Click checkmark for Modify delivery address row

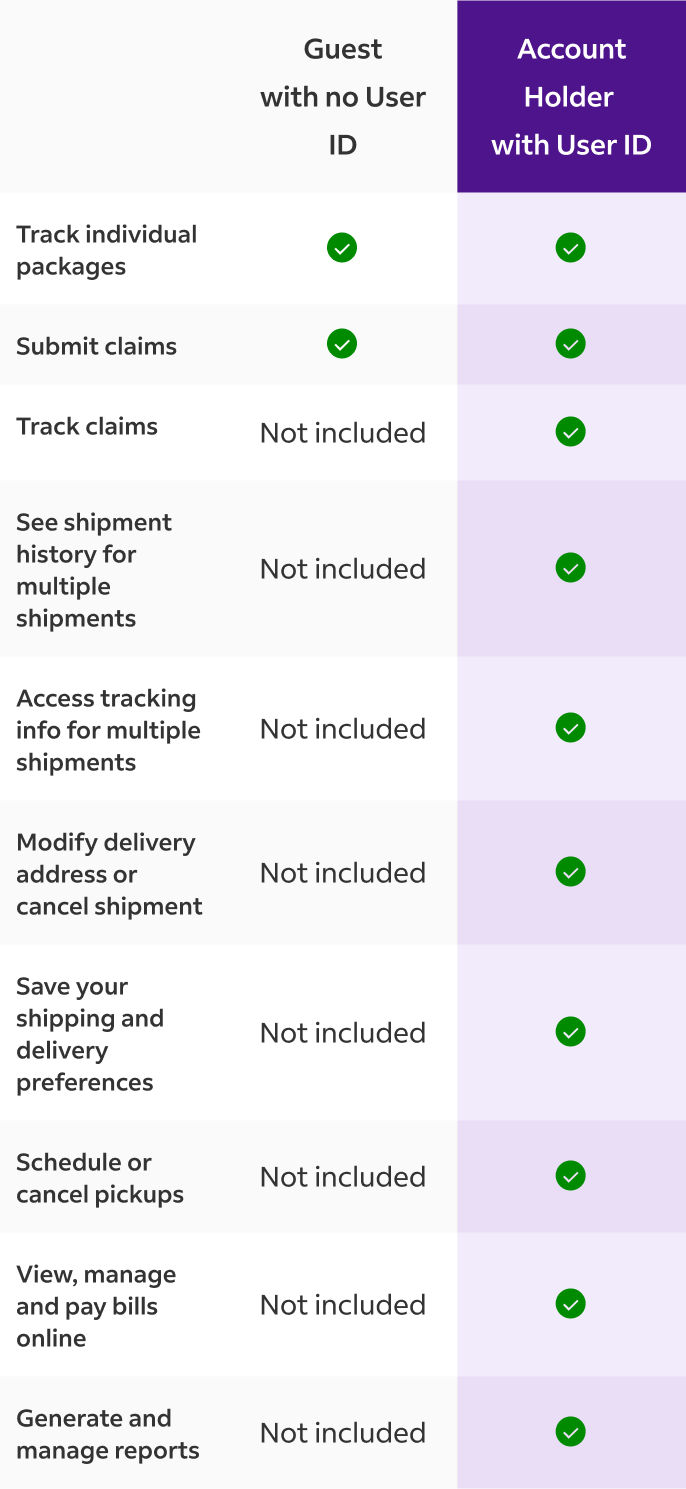coord(571,872)
